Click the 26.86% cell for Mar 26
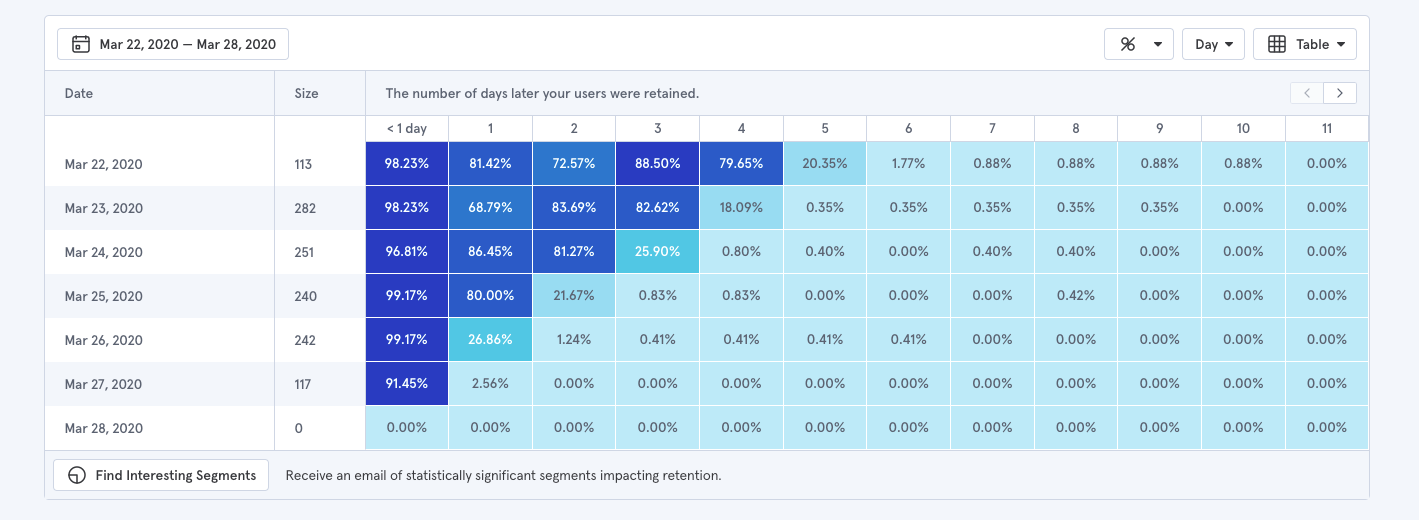The image size is (1419, 520). [x=490, y=340]
